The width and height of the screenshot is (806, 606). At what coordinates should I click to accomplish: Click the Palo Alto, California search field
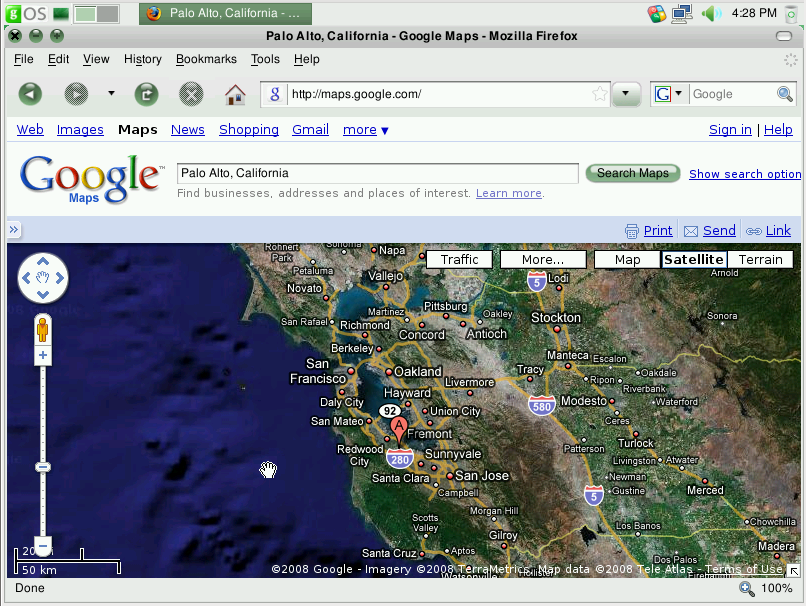click(x=378, y=173)
